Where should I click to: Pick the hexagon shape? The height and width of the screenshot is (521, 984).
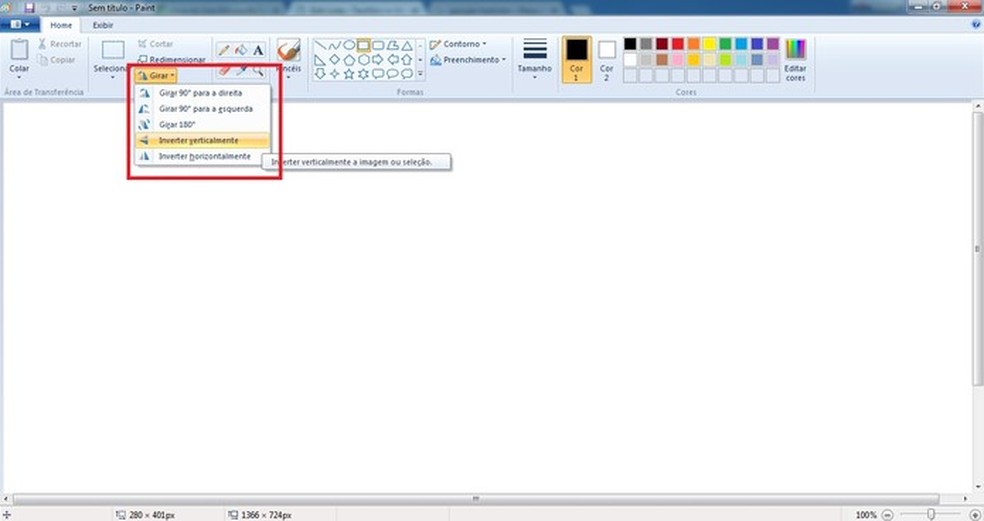point(363,60)
